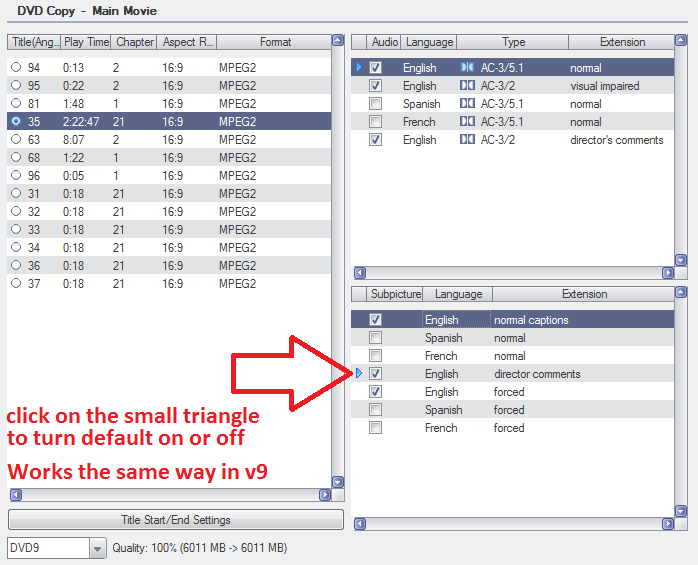Click the Title(Angle) column header

click(x=34, y=42)
